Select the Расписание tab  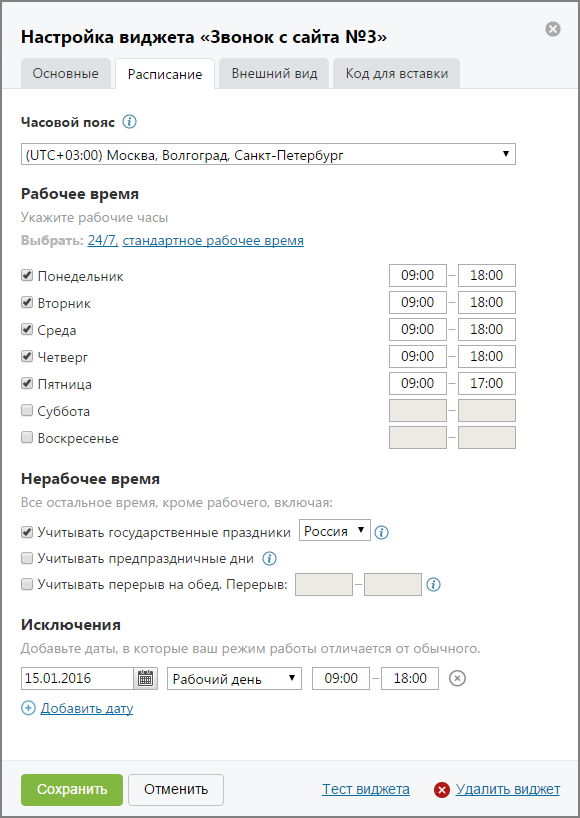pyautogui.click(x=165, y=74)
